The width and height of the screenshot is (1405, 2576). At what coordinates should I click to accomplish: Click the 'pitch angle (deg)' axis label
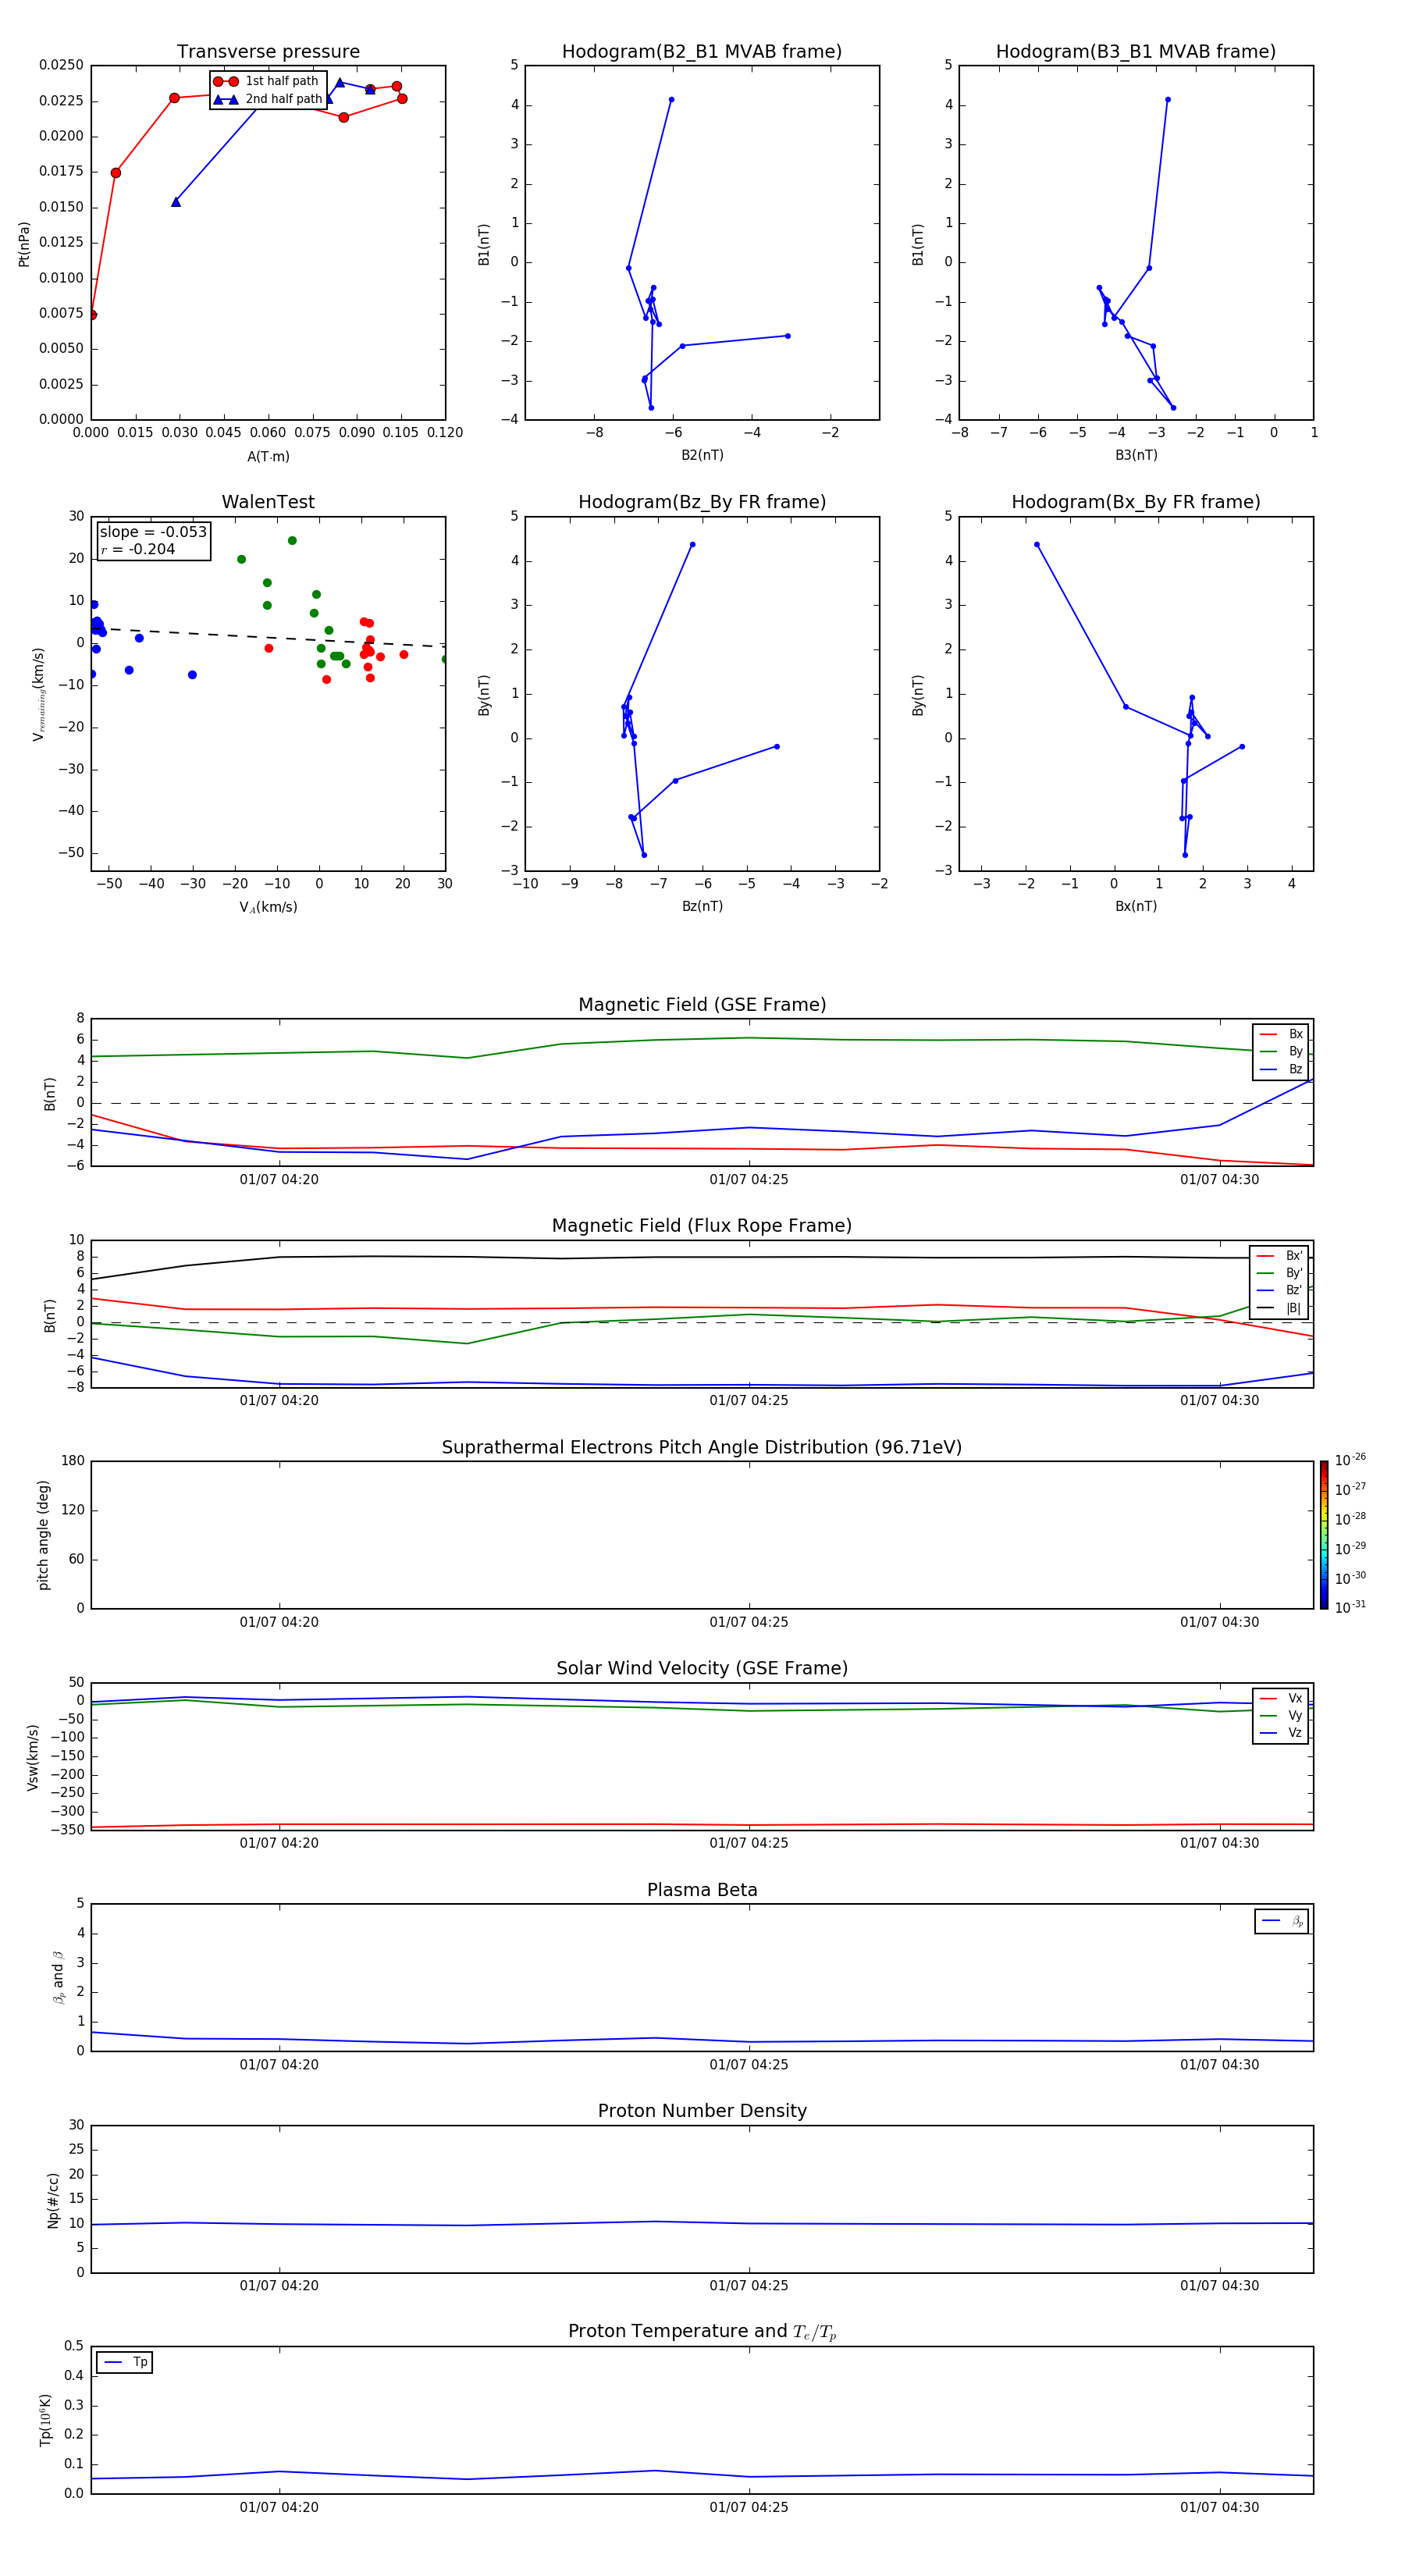[x=43, y=1535]
